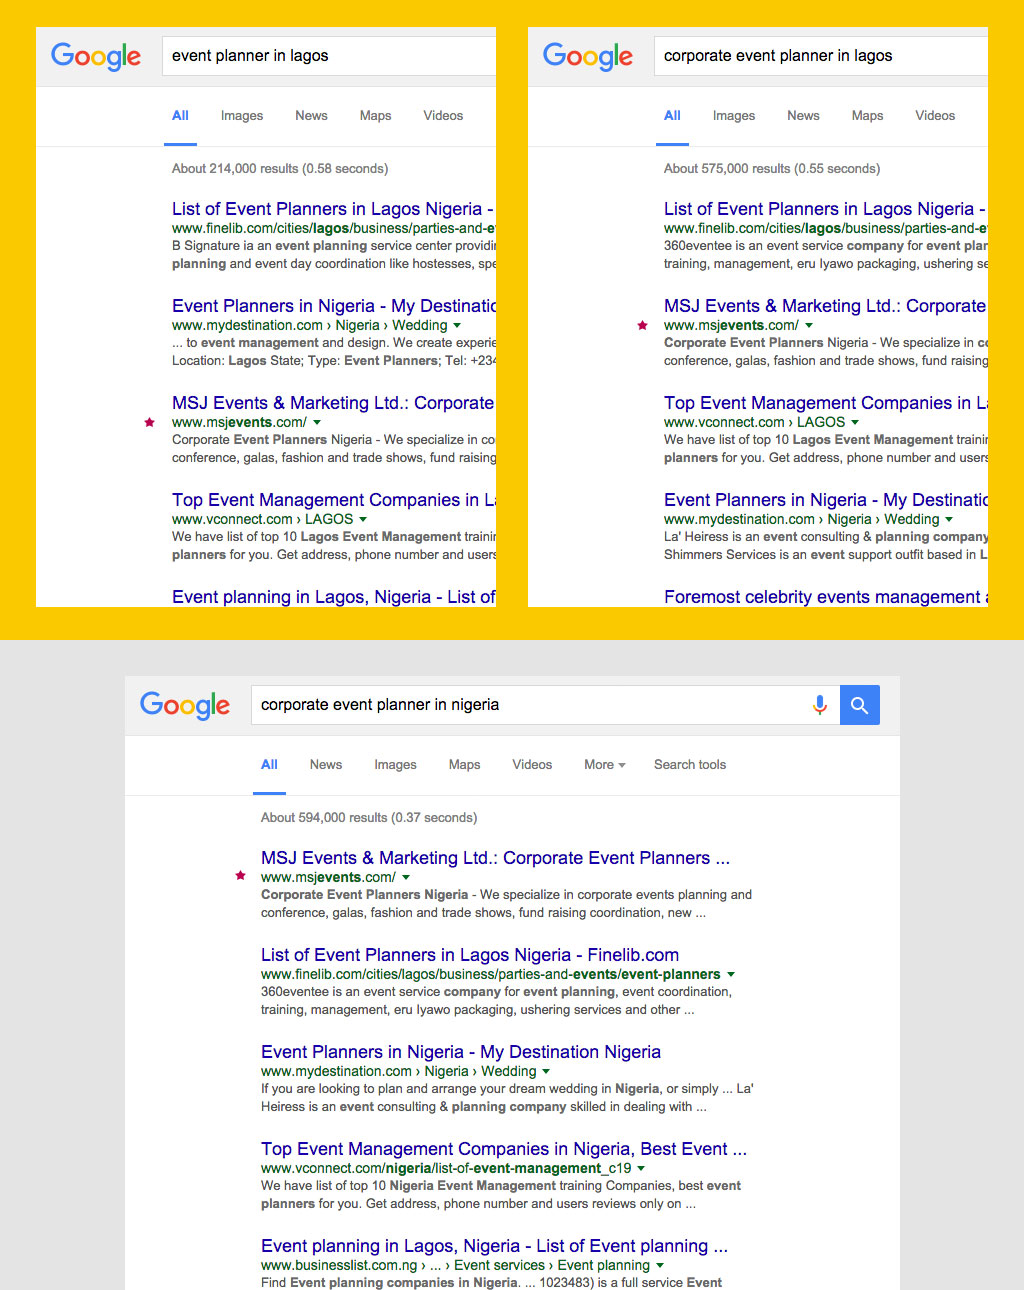Open Images tab in 'corporate event planner in lagos' panel
Screen dimensions: 1024x1290
pyautogui.click(x=734, y=116)
